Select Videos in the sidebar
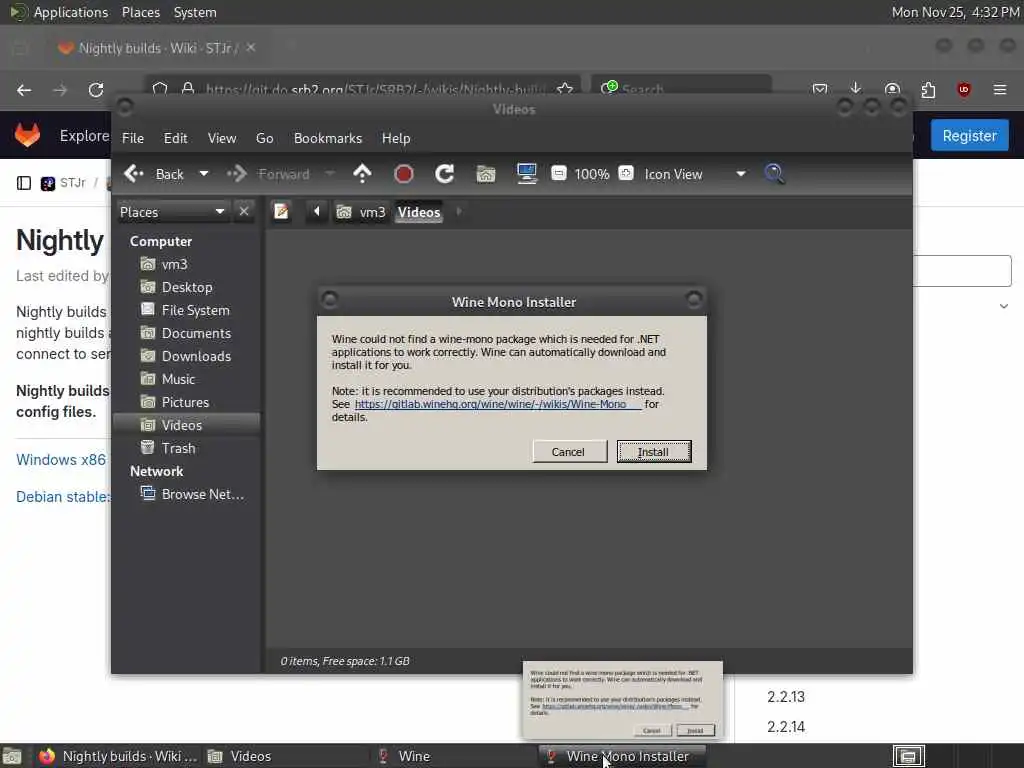Screen dimensions: 1024x768 187,425
